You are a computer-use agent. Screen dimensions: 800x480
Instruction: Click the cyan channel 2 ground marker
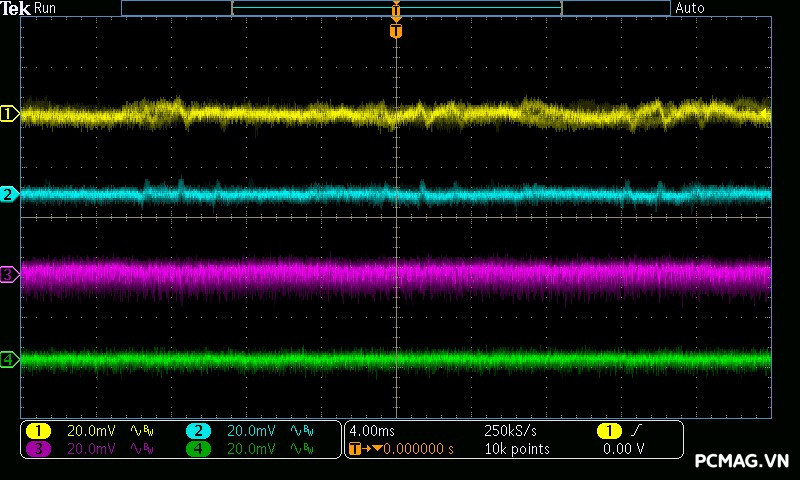pos(9,194)
